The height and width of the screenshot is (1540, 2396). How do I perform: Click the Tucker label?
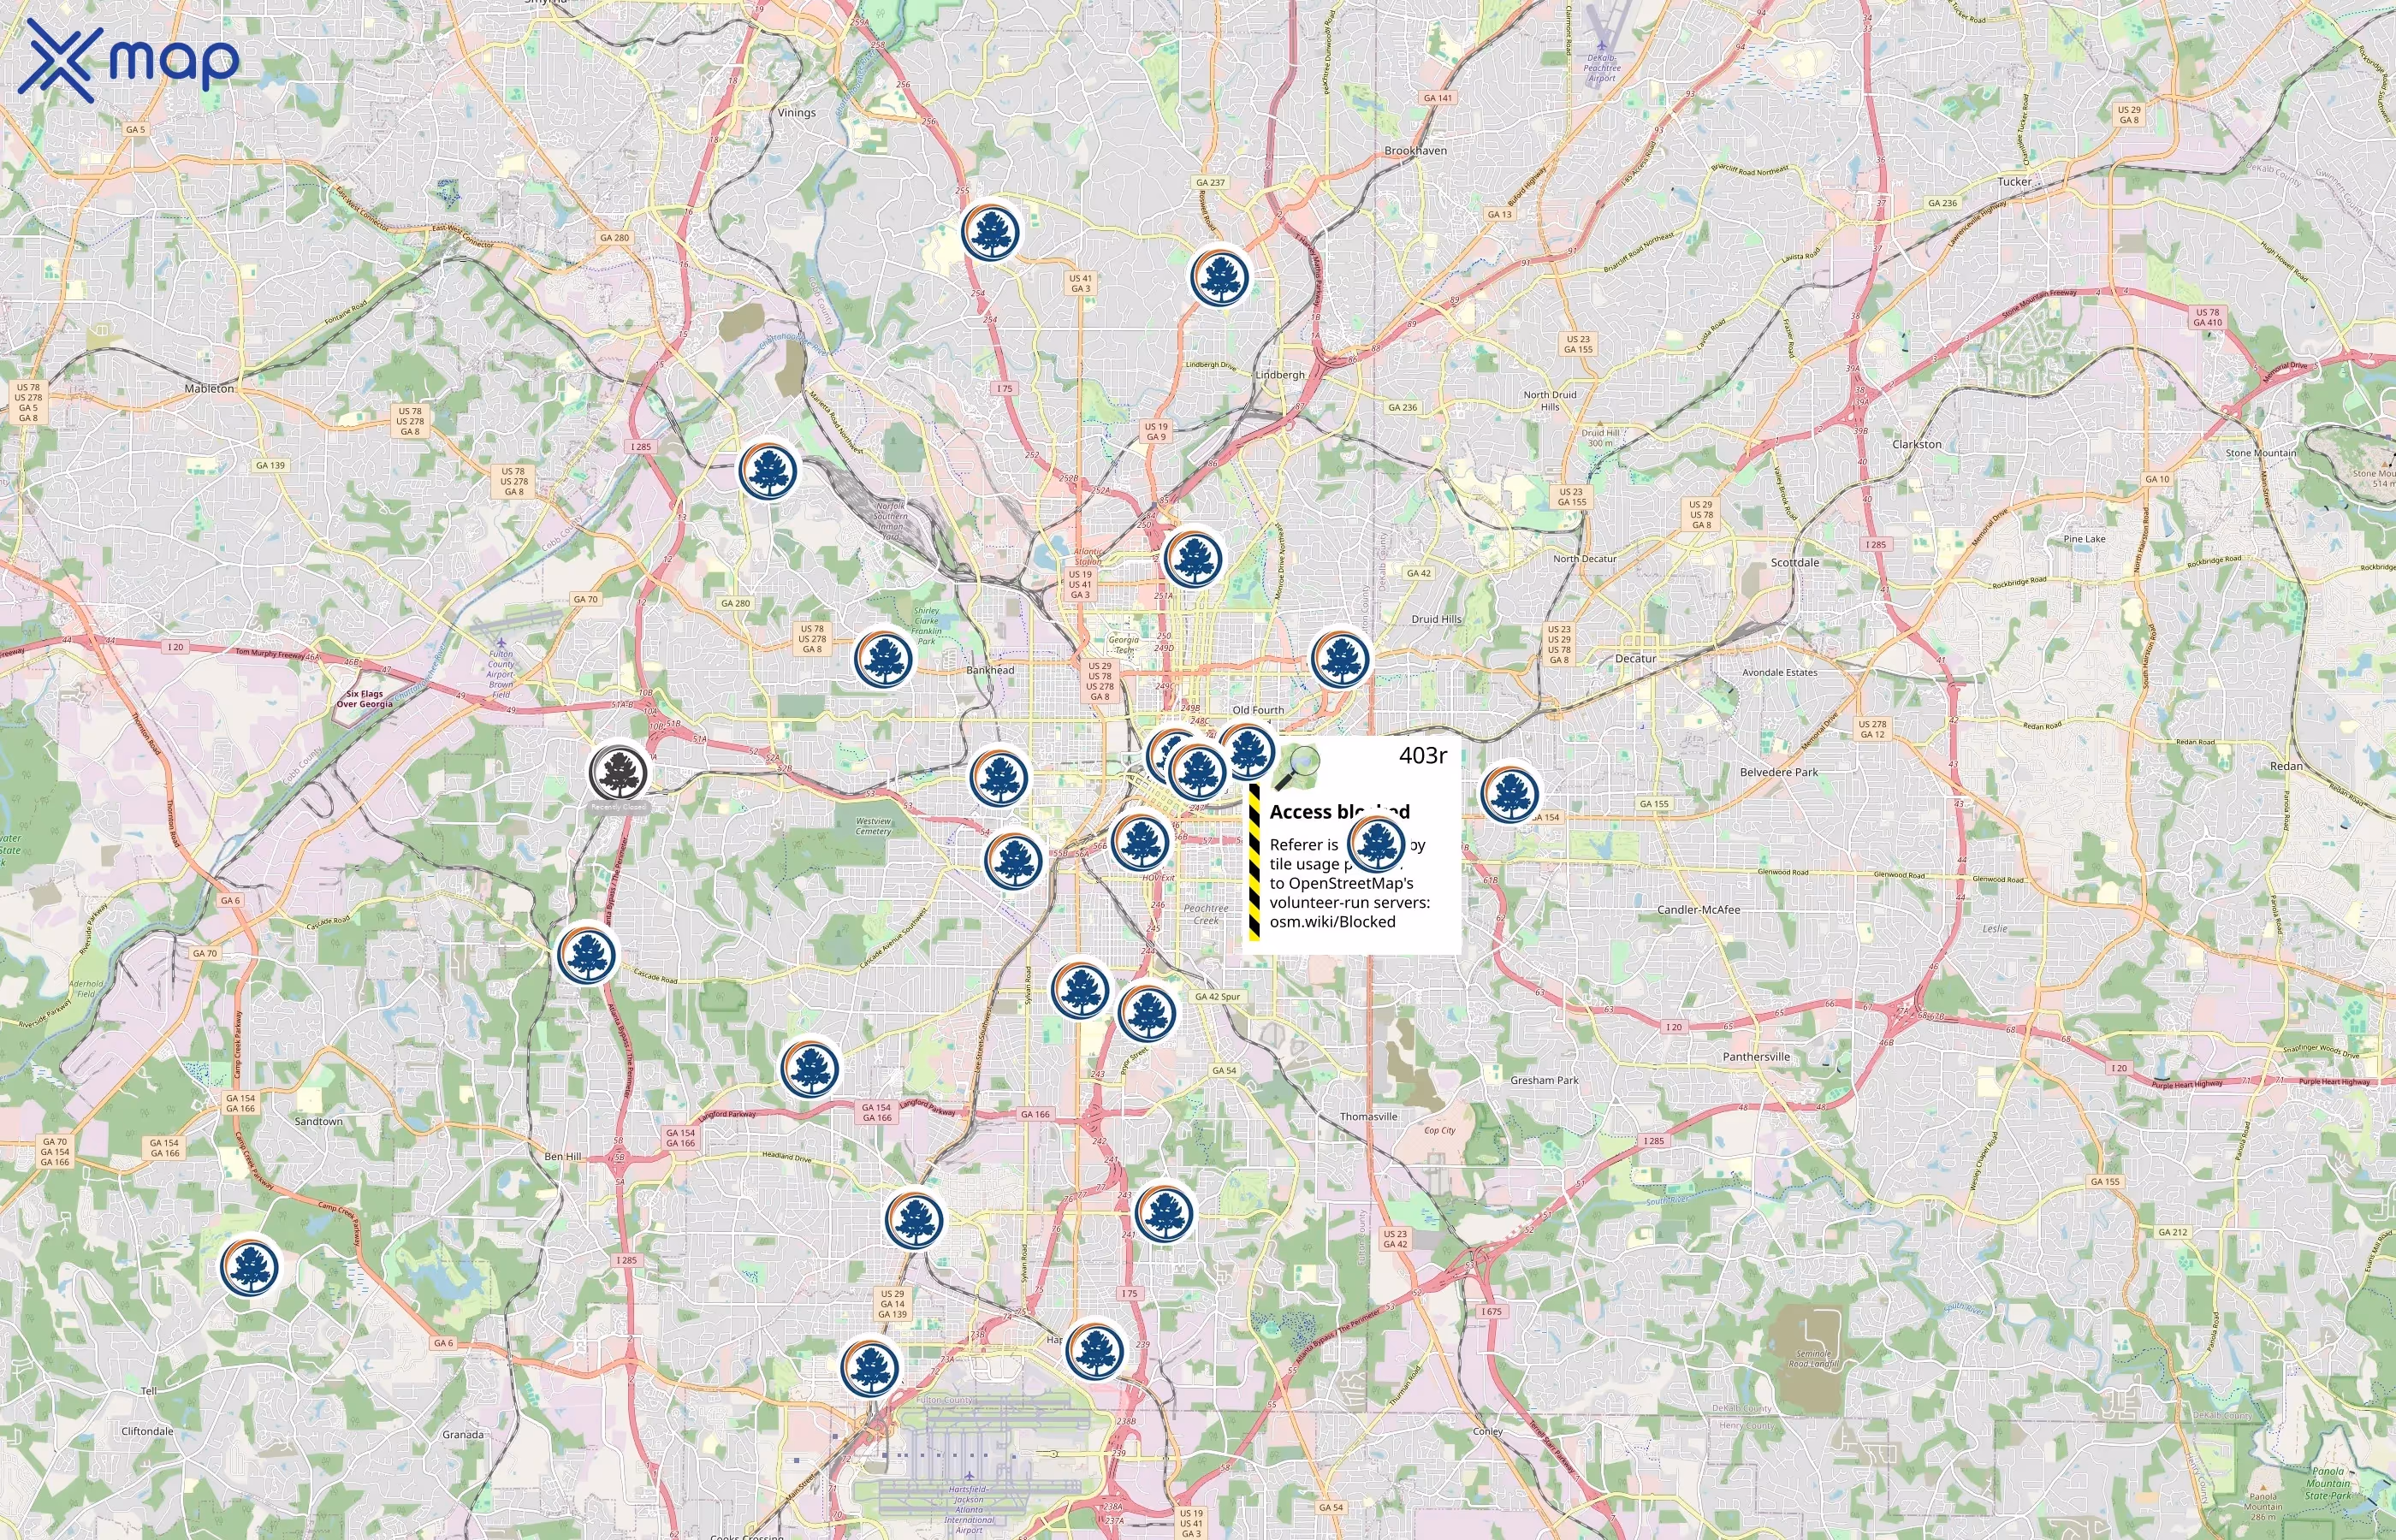click(2014, 182)
